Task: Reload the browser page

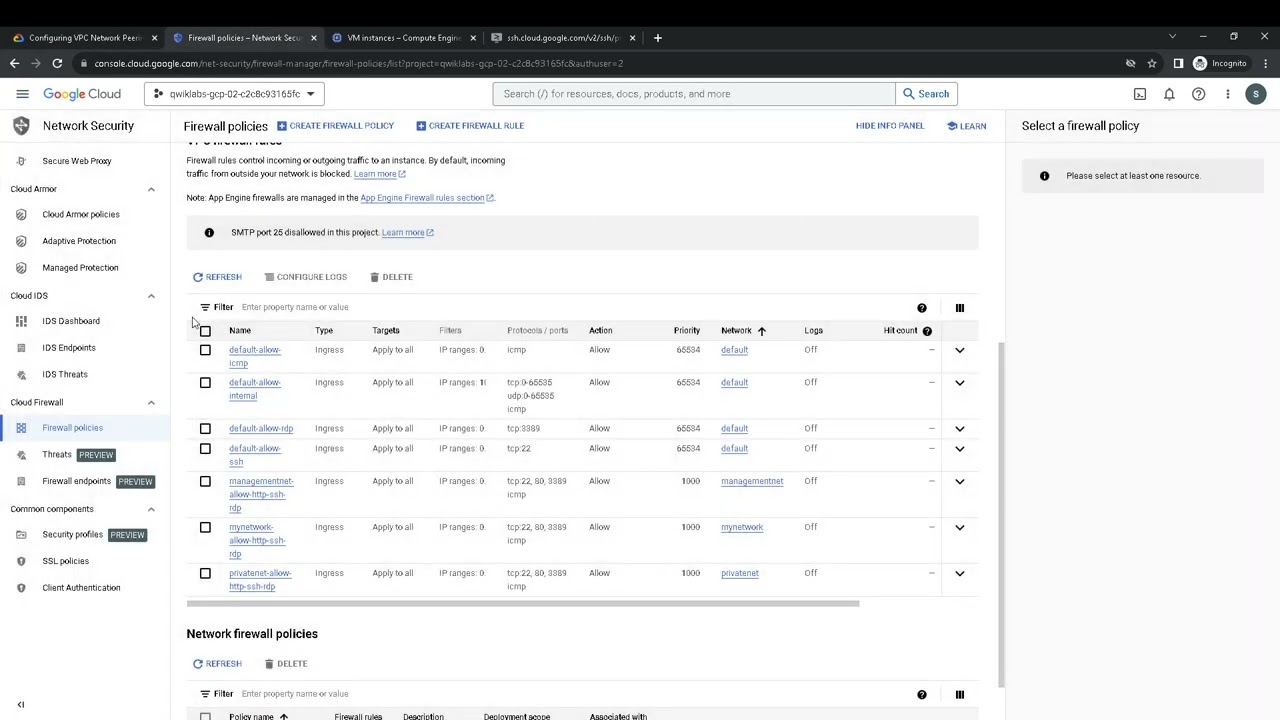Action: pos(57,63)
